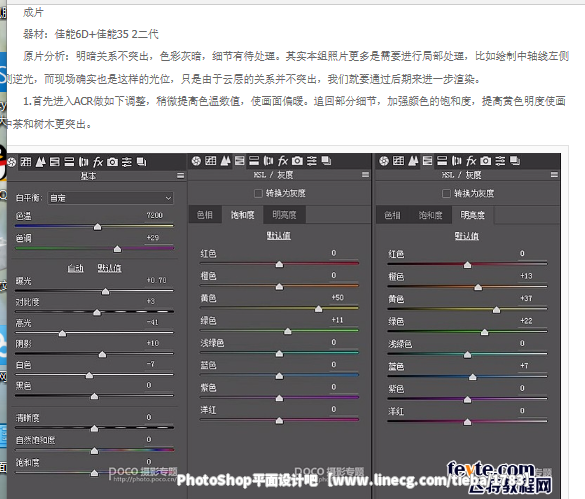
Task: Click 黄色 luminance slider handle at +37
Action: [x=496, y=310]
